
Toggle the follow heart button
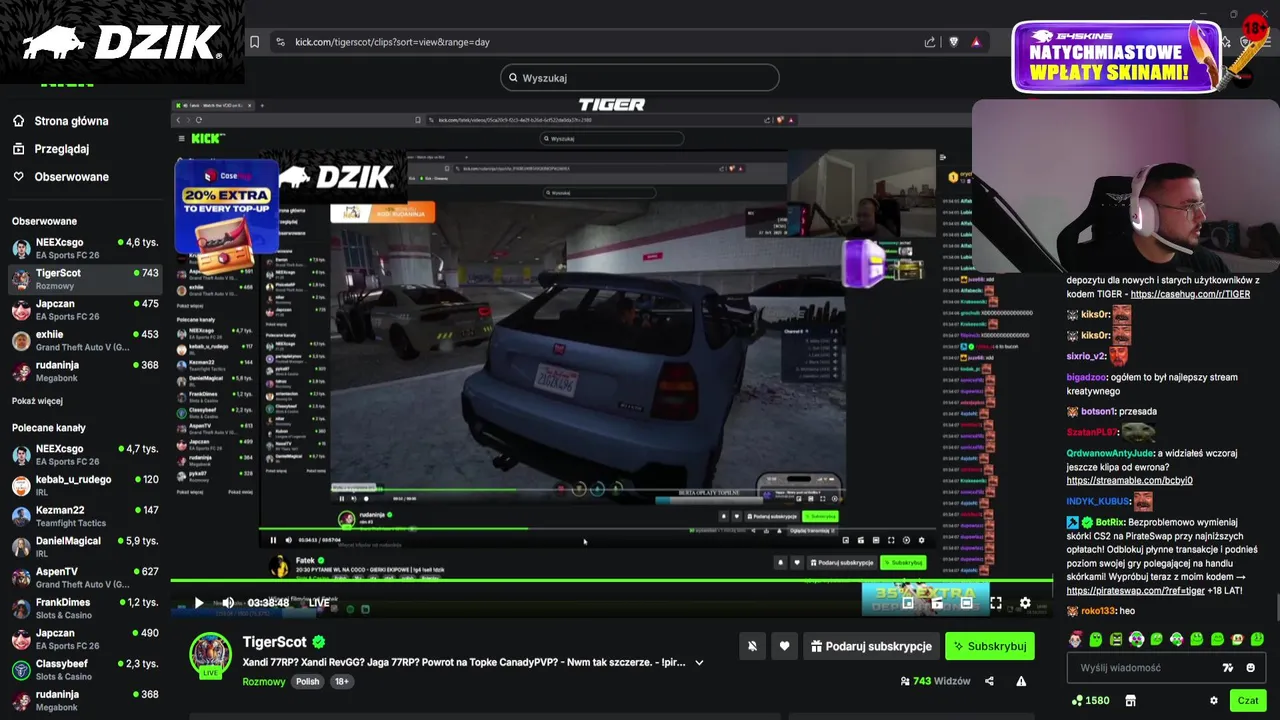pos(784,646)
